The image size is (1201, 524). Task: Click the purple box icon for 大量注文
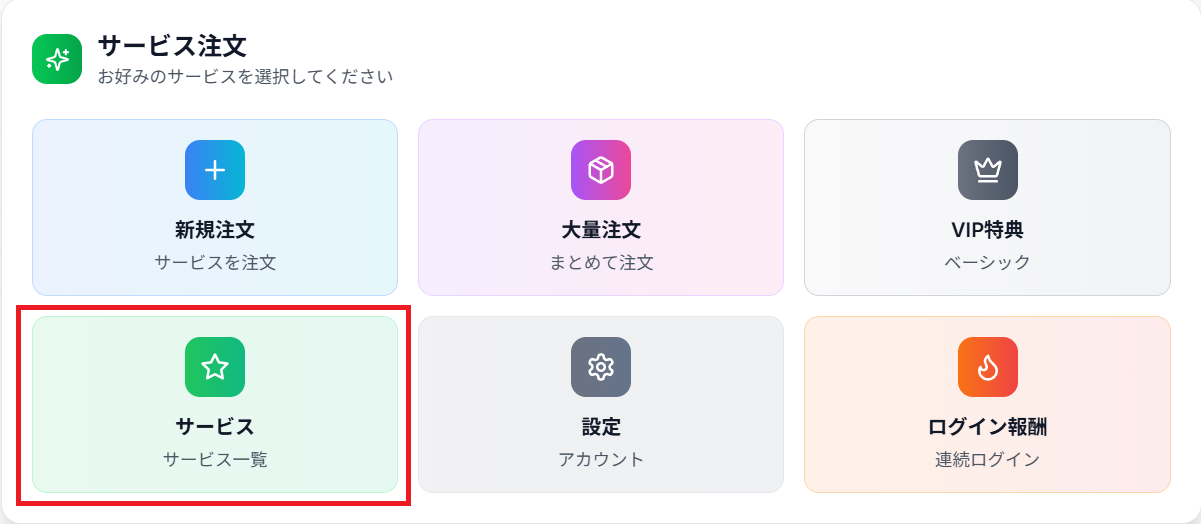tap(601, 170)
